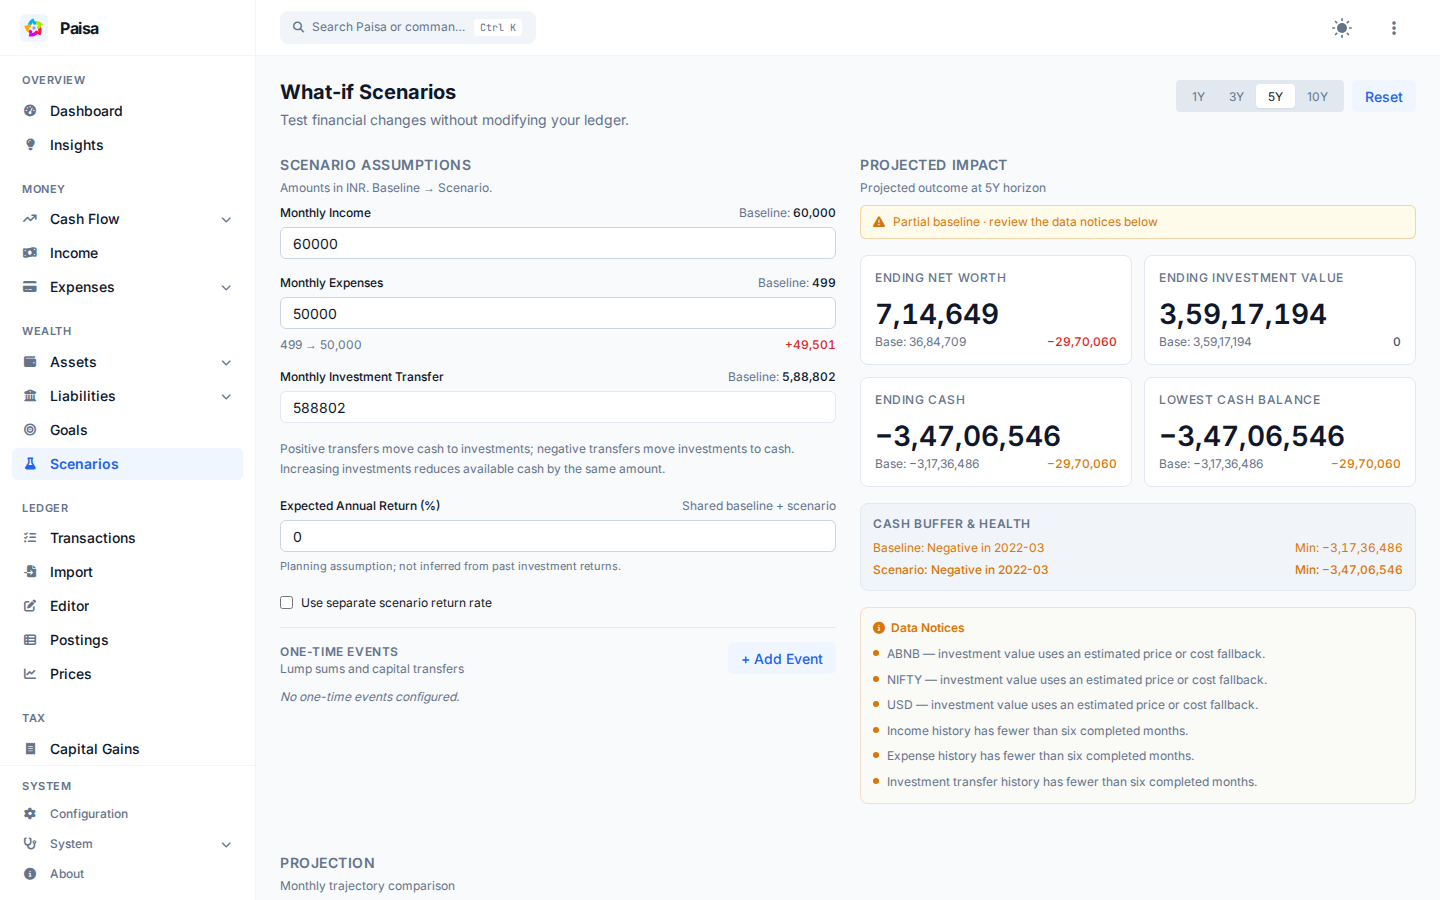This screenshot has width=1440, height=900.
Task: Click the Cash Flow chart icon
Action: tap(30, 219)
